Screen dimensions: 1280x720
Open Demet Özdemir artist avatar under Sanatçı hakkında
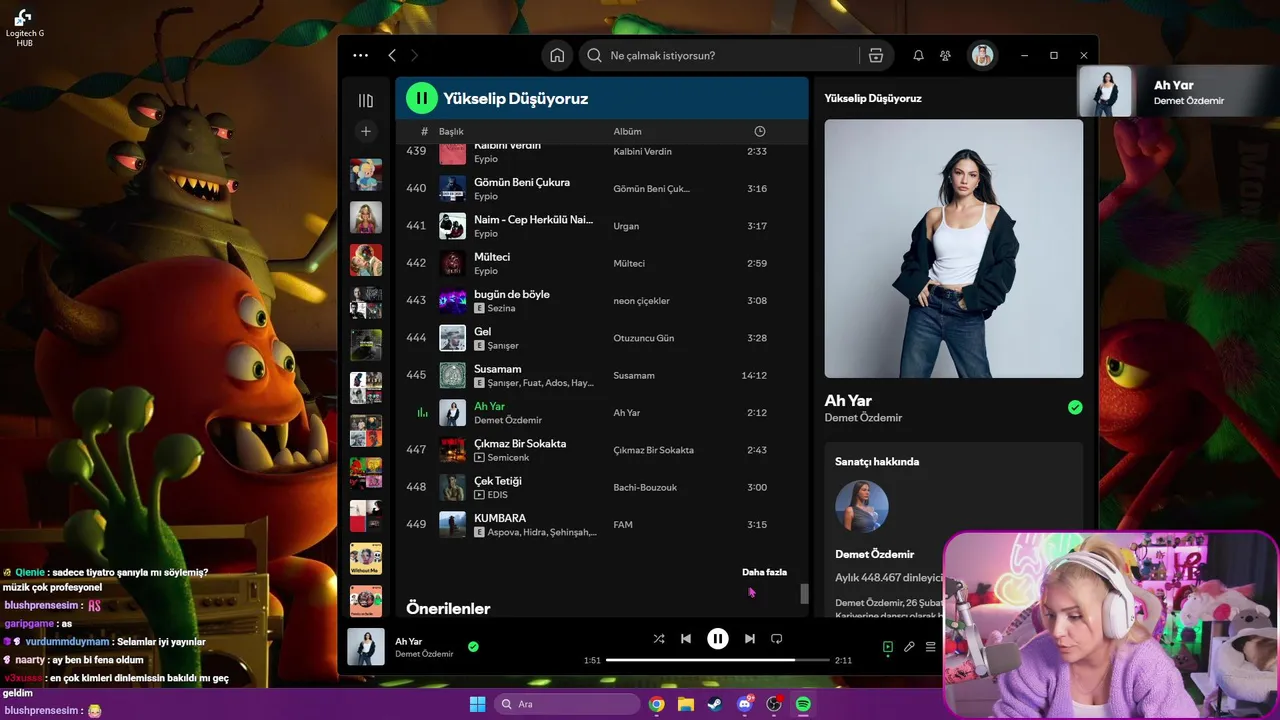click(862, 506)
